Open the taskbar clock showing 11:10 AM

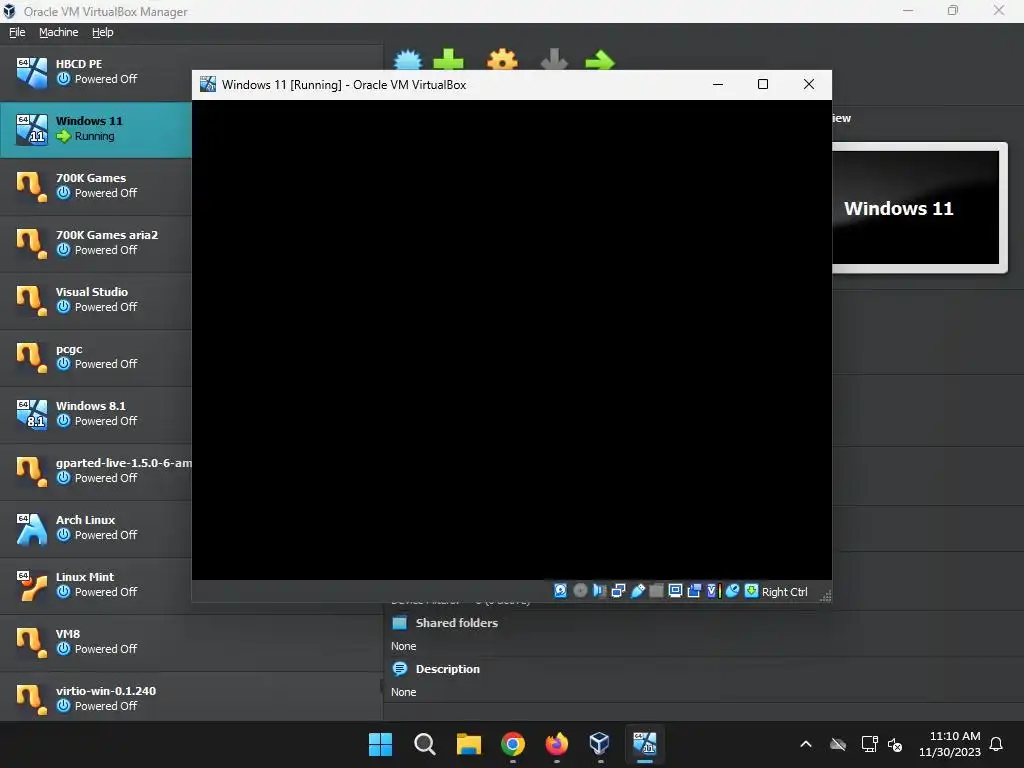[950, 744]
